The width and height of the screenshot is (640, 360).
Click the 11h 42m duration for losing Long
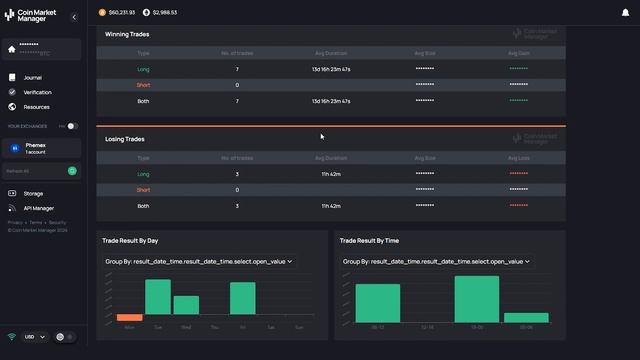click(331, 174)
